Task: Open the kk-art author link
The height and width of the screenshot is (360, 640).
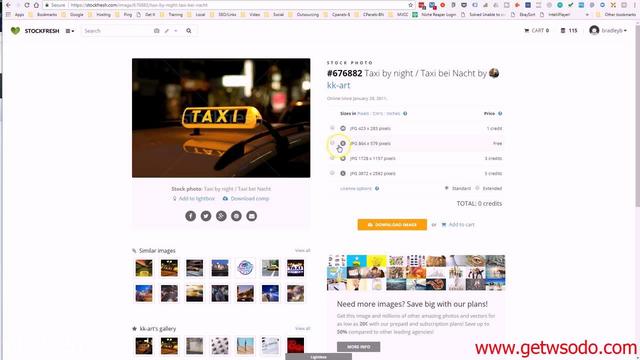Action: click(338, 85)
